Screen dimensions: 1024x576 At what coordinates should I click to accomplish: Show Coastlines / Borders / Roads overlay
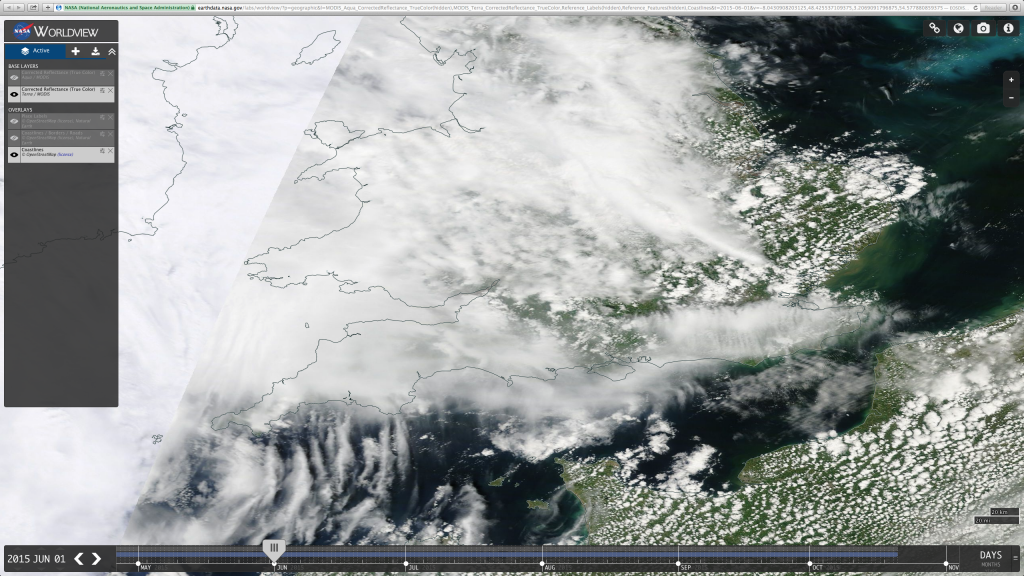pos(14,138)
